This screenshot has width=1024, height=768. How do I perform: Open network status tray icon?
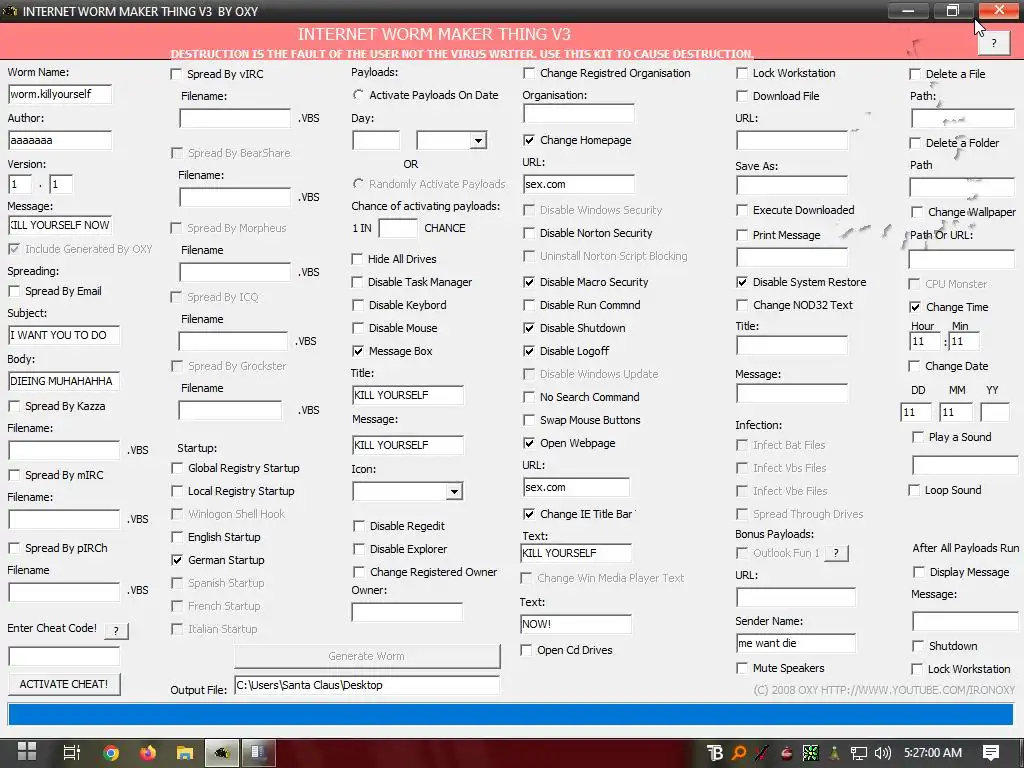point(859,753)
